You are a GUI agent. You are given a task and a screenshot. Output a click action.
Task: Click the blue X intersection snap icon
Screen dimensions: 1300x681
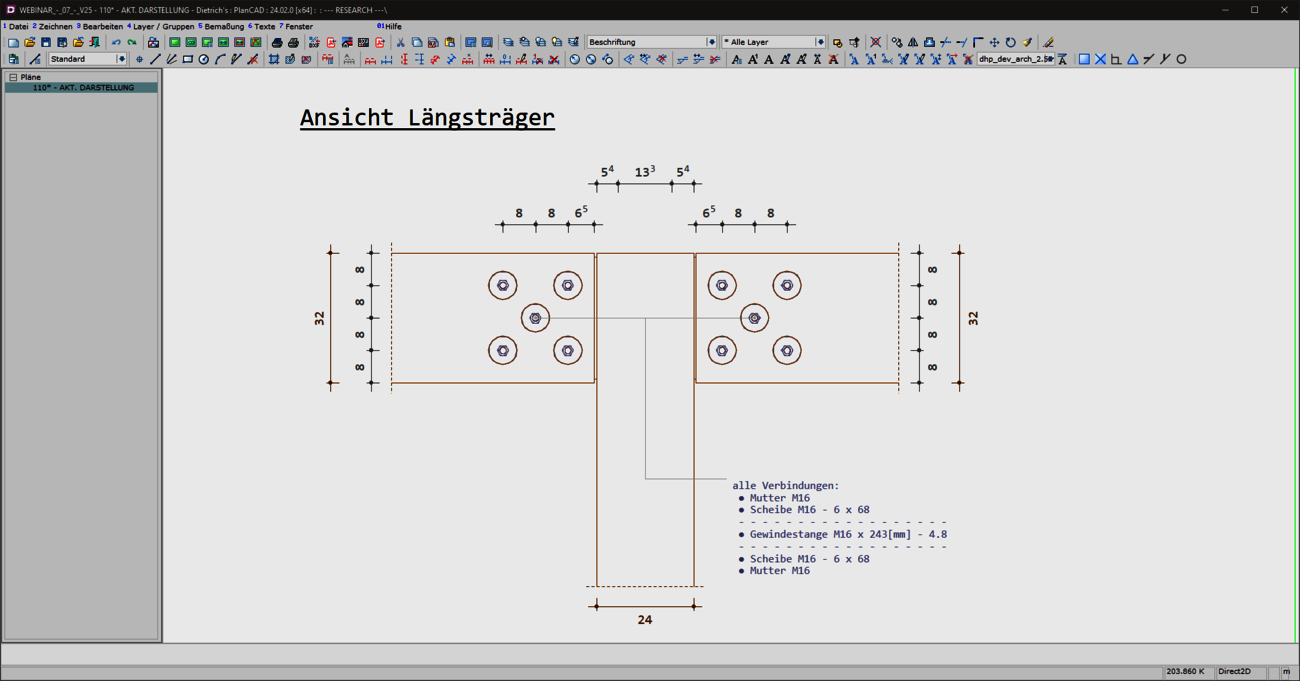1100,59
